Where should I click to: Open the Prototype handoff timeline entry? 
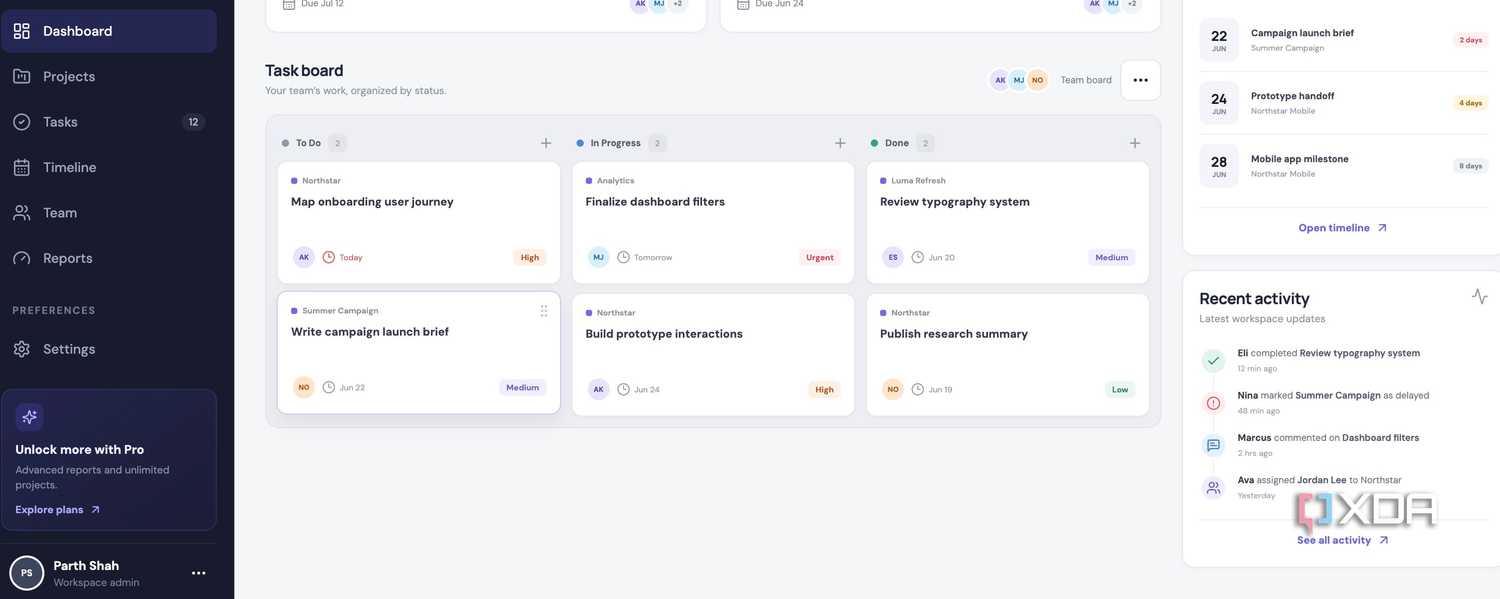tap(1343, 103)
